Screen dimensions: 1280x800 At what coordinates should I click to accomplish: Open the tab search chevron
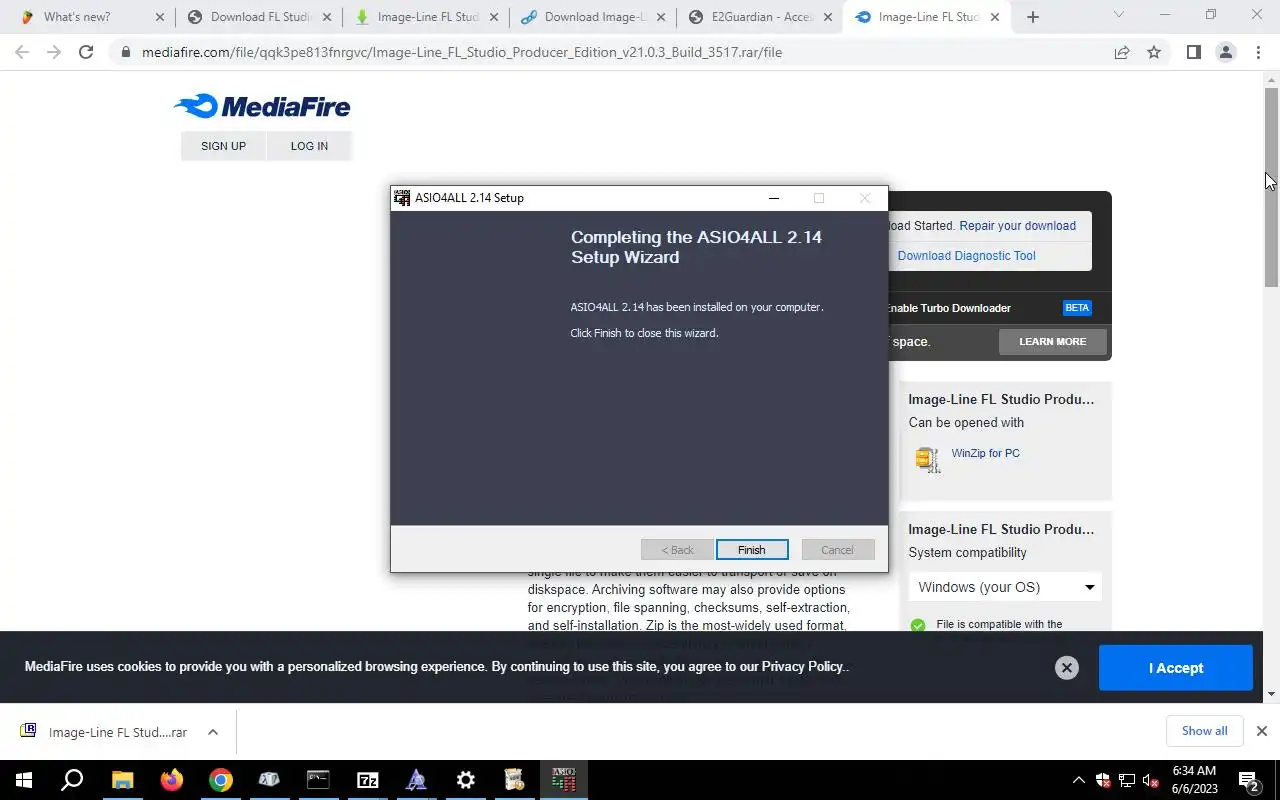pos(1119,15)
